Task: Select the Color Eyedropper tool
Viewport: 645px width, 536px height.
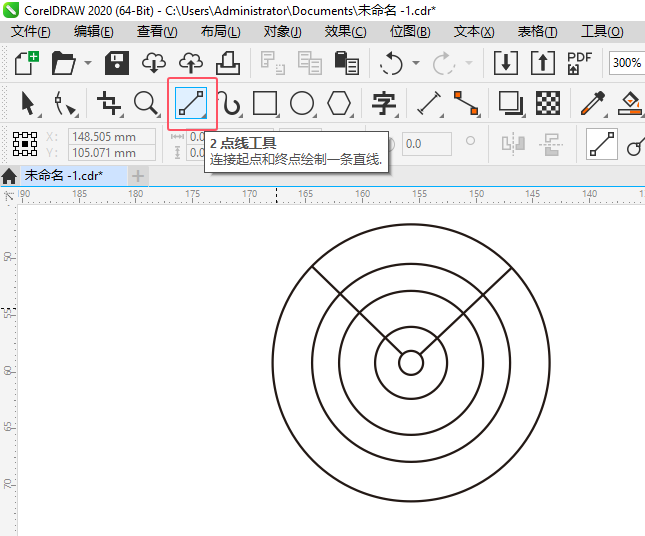Action: coord(594,103)
